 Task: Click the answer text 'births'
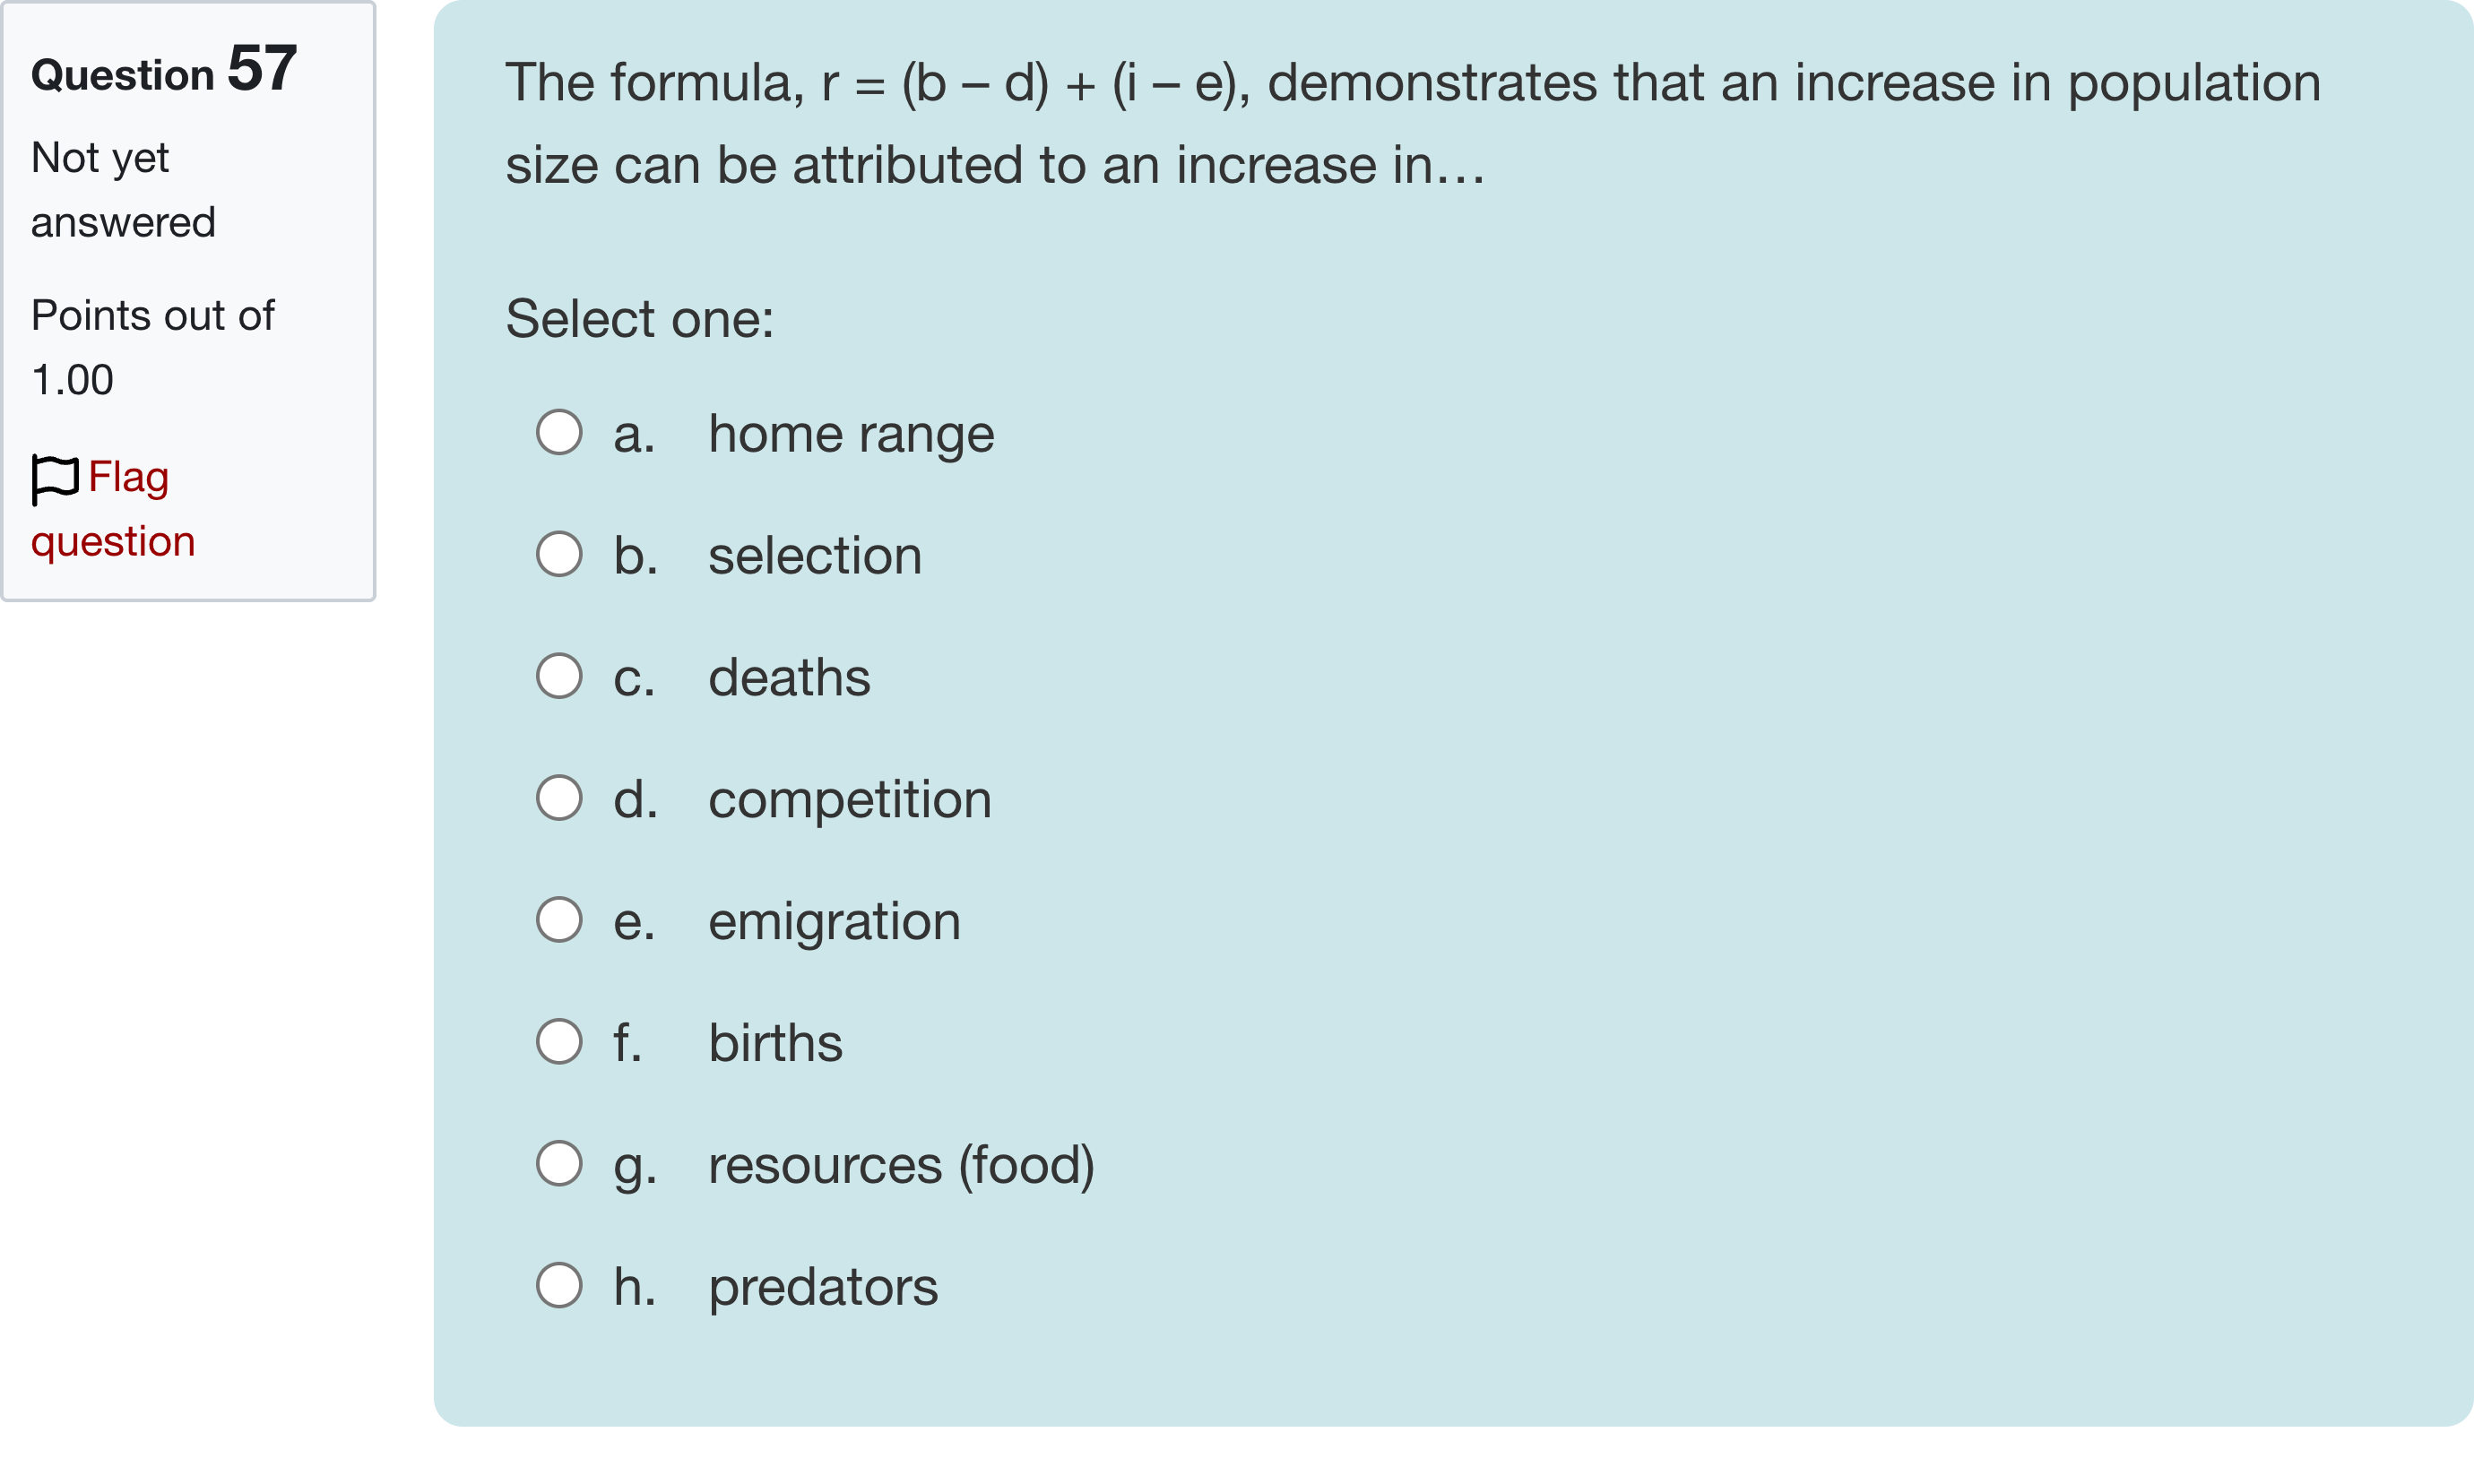point(775,1044)
